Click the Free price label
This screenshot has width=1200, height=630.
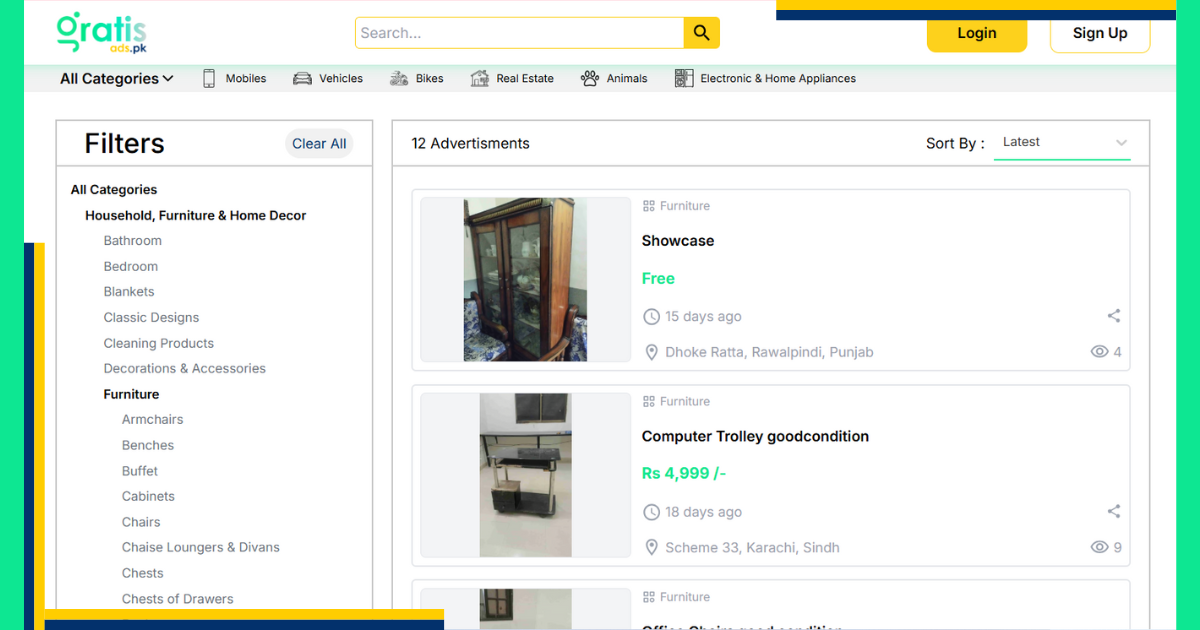click(658, 279)
